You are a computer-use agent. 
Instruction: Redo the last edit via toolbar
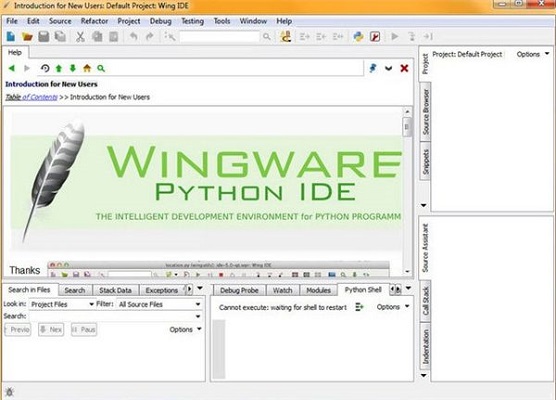(150, 37)
